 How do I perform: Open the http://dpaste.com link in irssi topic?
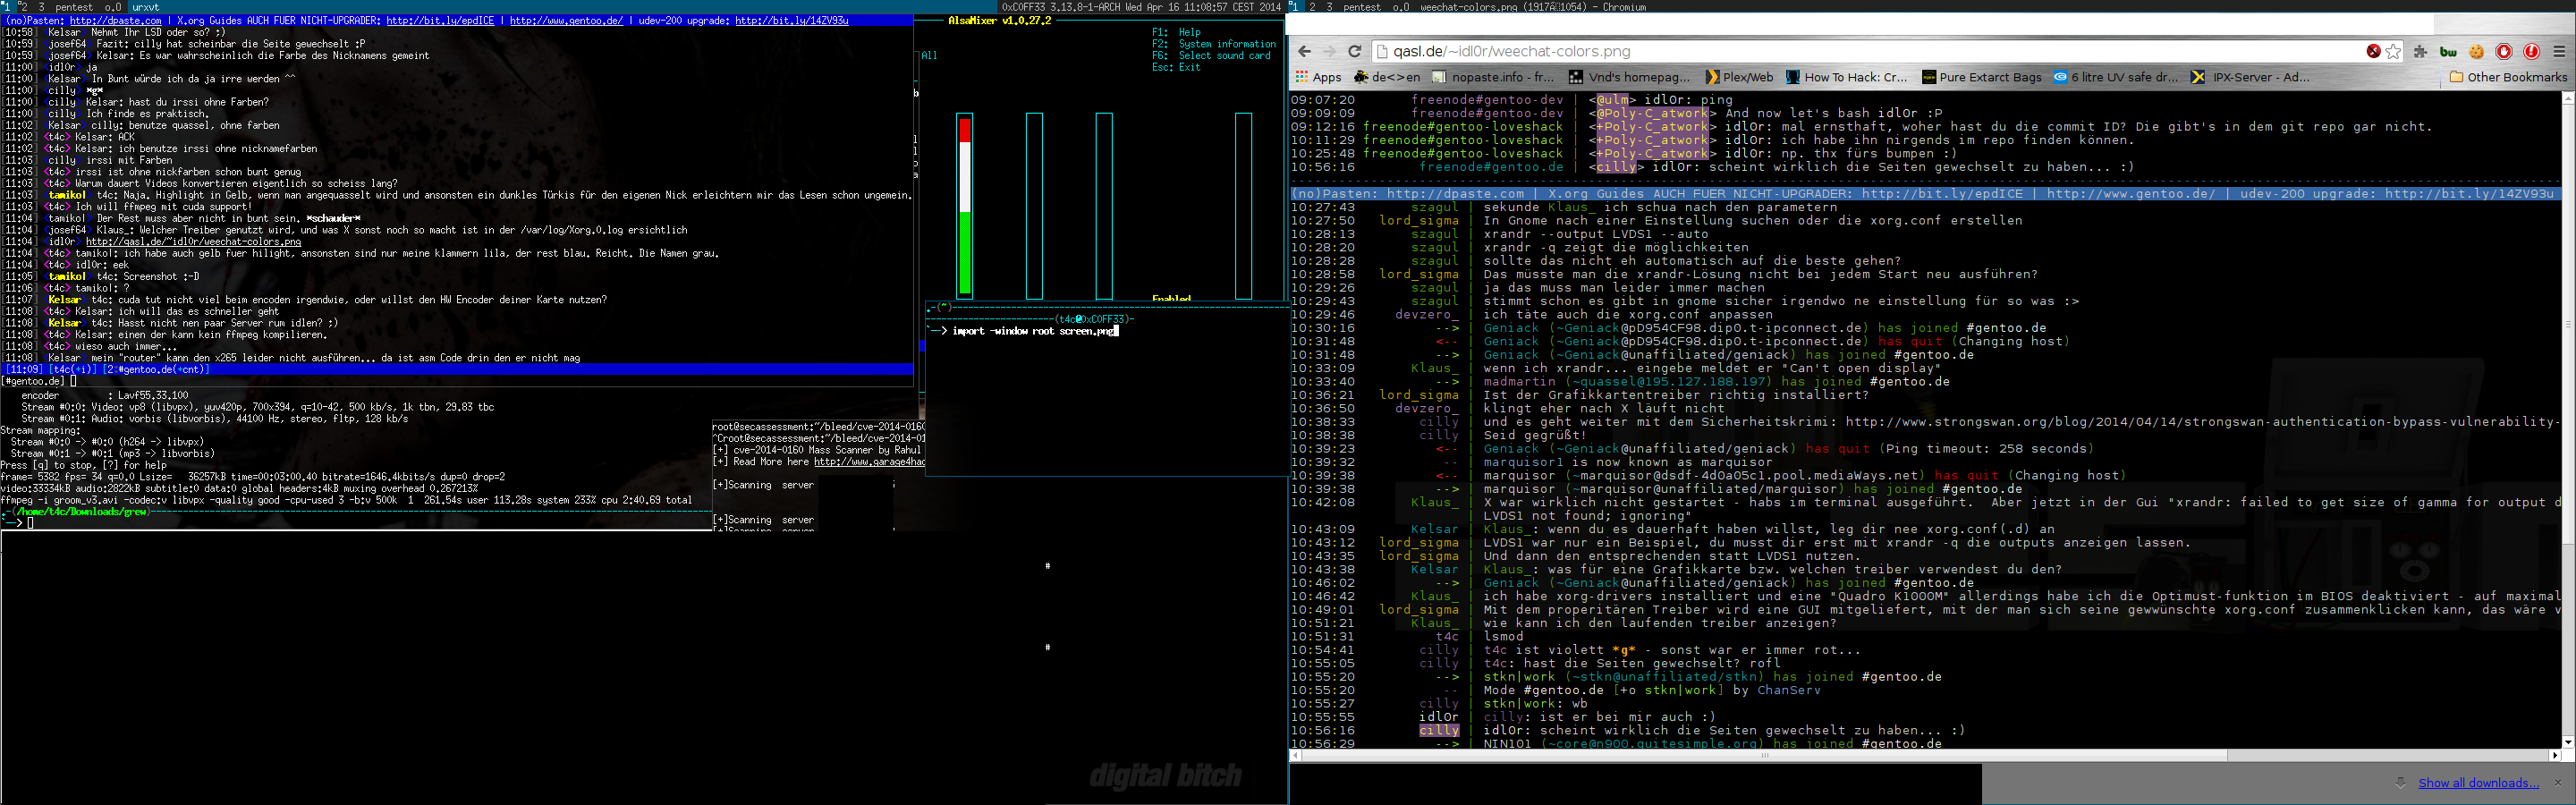tap(115, 20)
